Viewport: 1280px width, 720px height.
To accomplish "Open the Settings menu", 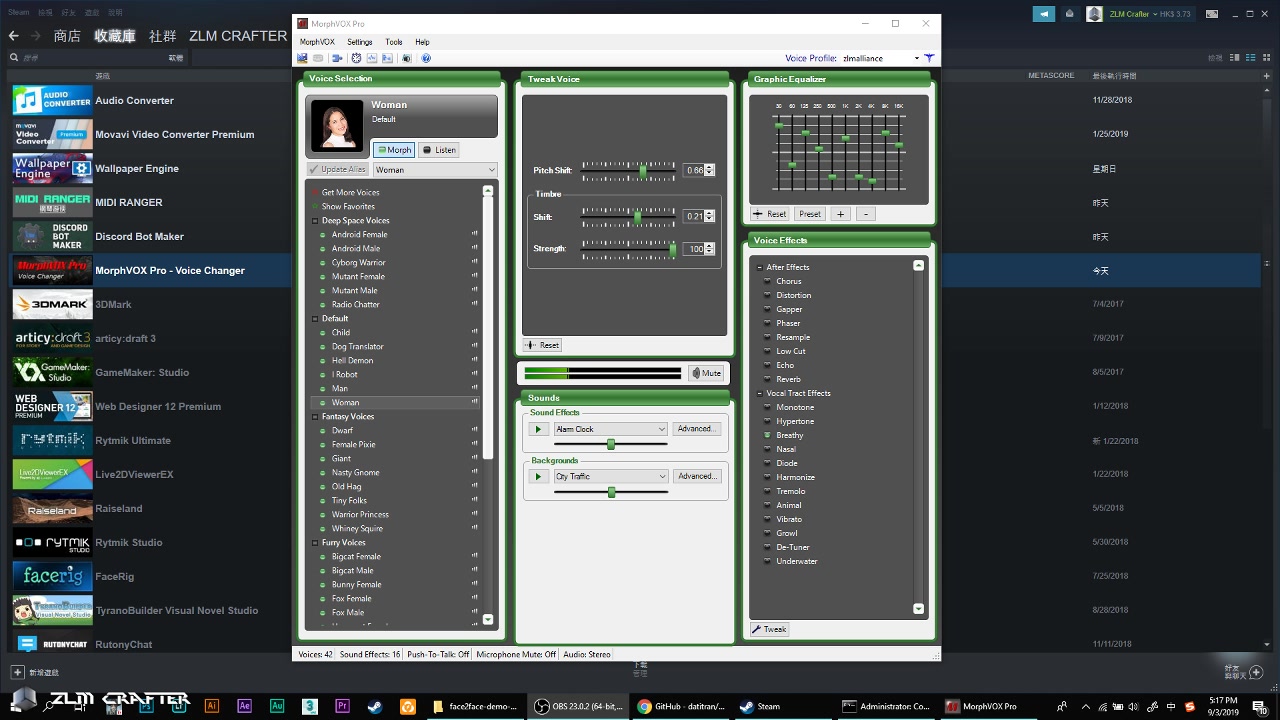I will (x=360, y=42).
